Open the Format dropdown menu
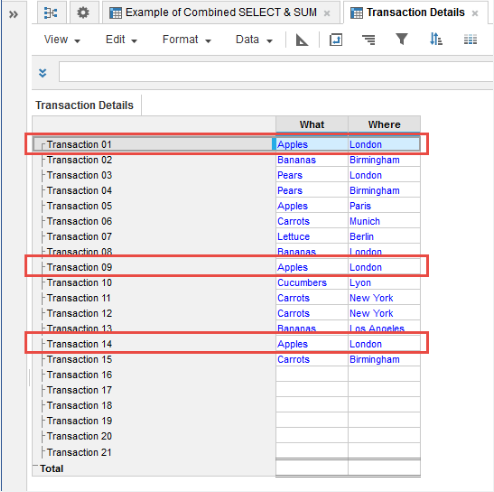The image size is (494, 492). coord(187,40)
